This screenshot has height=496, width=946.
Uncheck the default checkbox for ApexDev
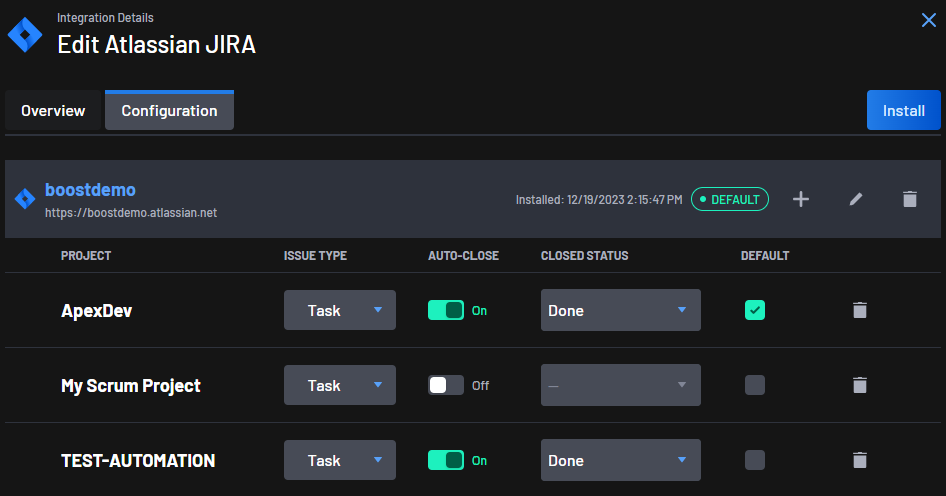[x=755, y=310]
